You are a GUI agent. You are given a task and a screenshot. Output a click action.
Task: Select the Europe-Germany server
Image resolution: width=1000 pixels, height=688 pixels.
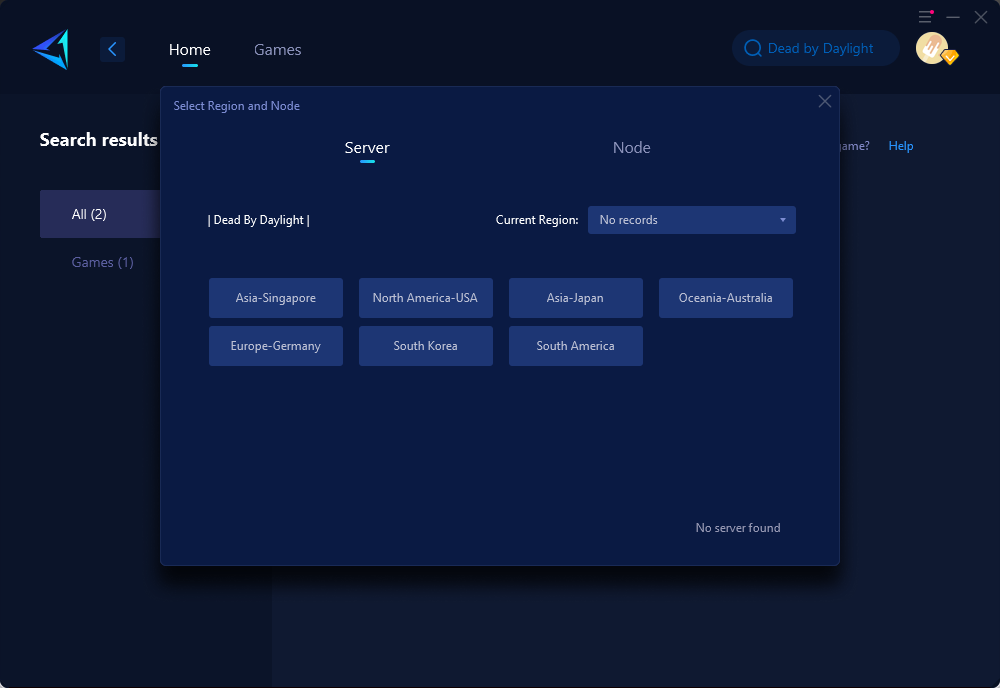275,346
